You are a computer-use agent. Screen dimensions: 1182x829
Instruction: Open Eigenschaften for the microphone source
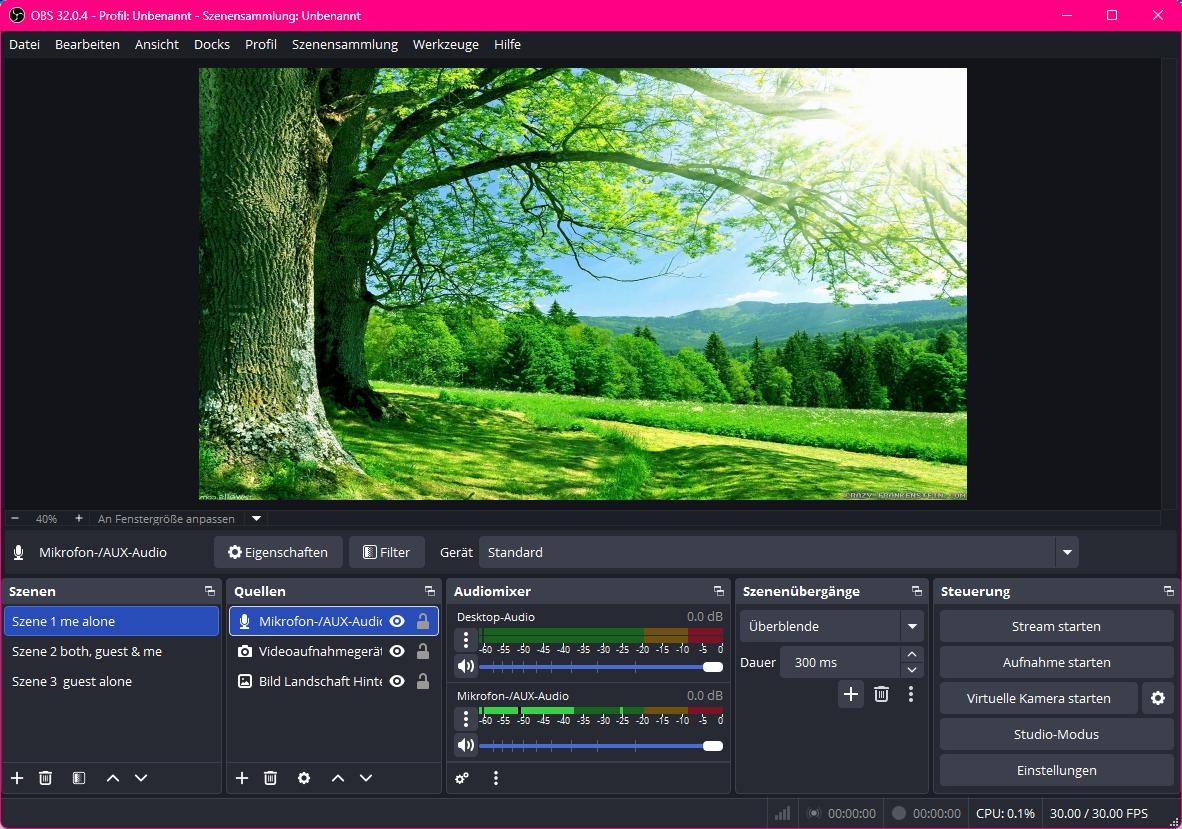(278, 552)
